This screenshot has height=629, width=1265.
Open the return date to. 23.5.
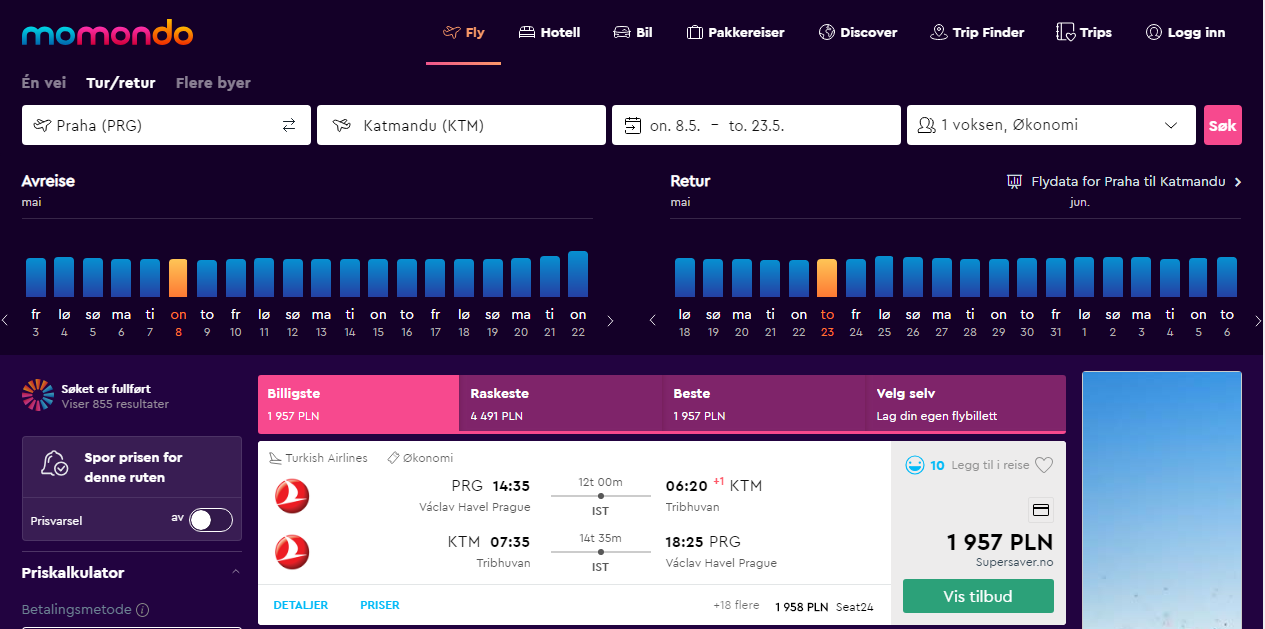click(757, 126)
